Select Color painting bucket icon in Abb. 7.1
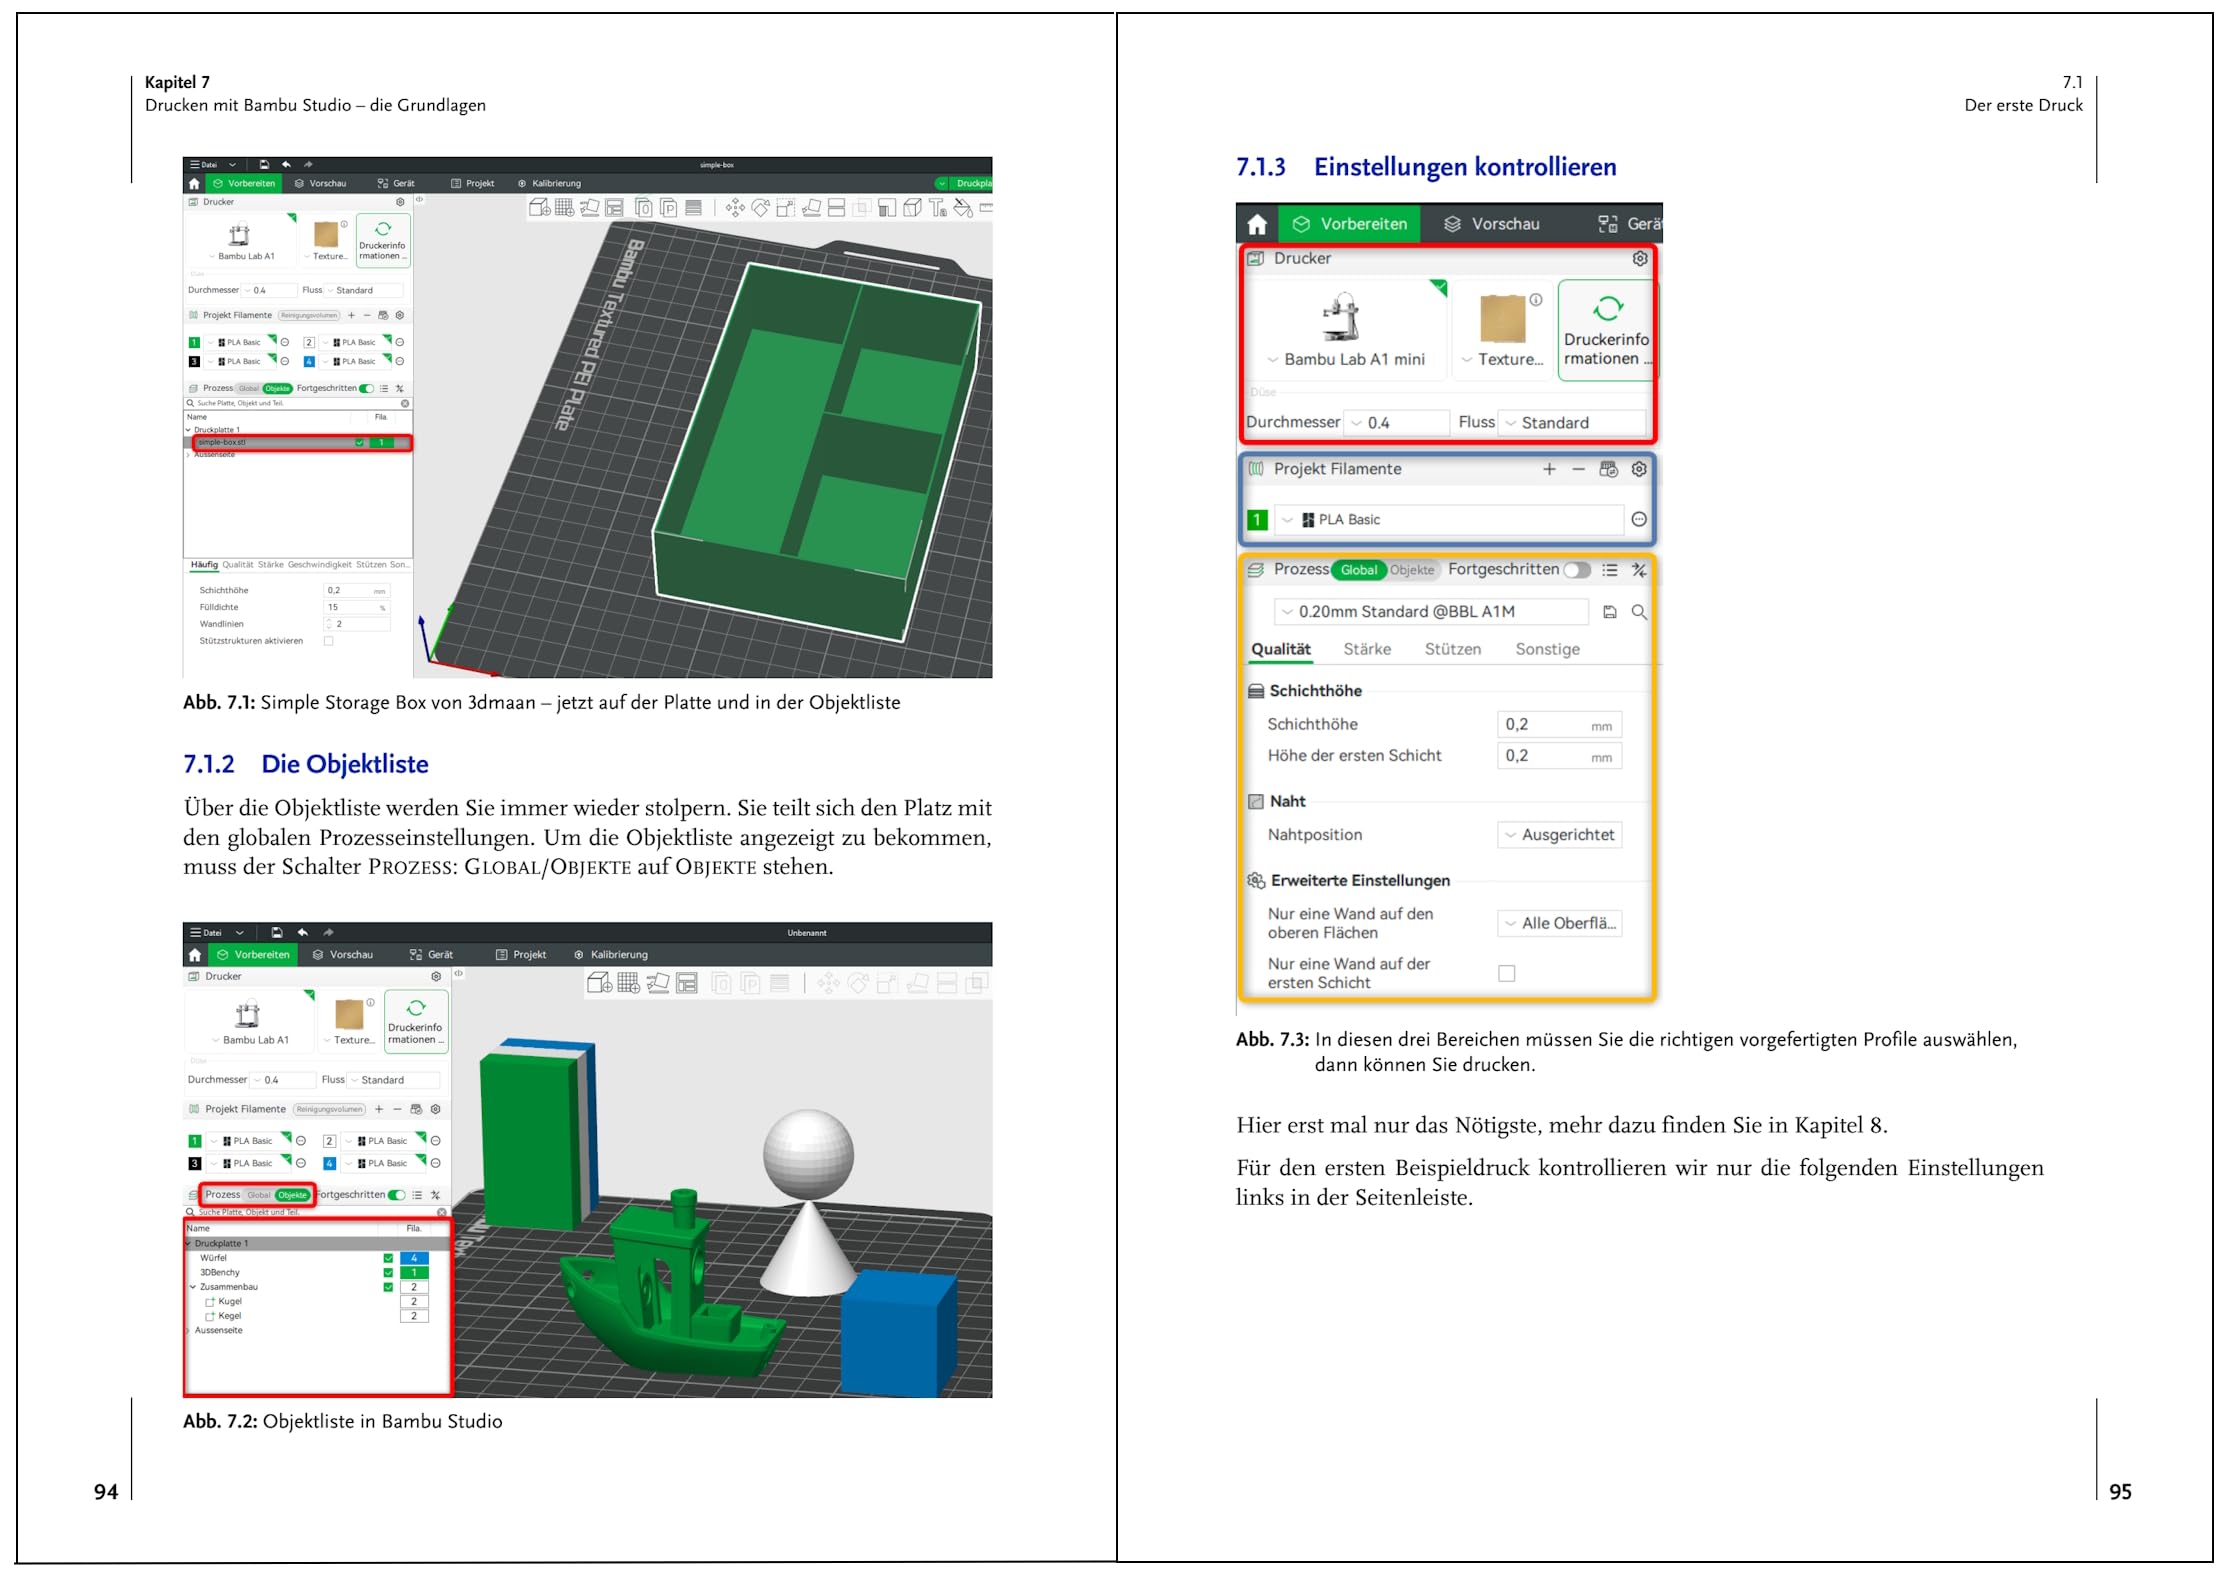 963,208
